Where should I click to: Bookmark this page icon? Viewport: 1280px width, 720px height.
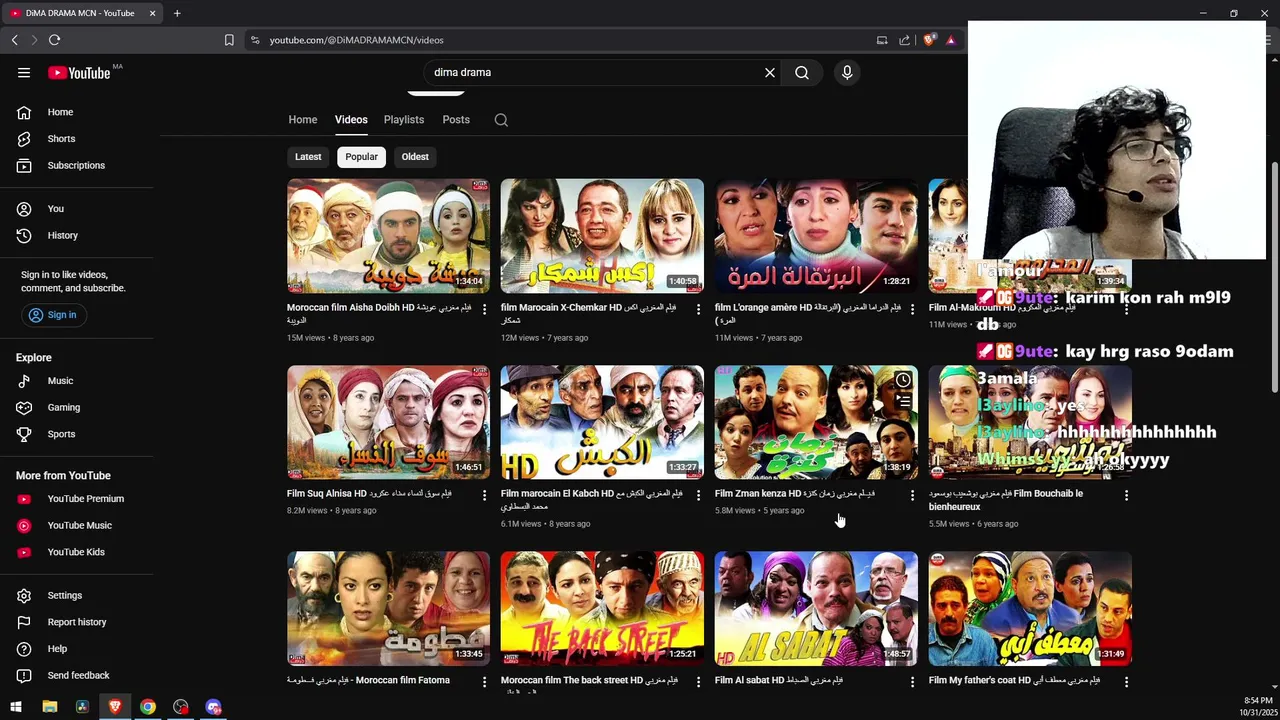coord(229,40)
